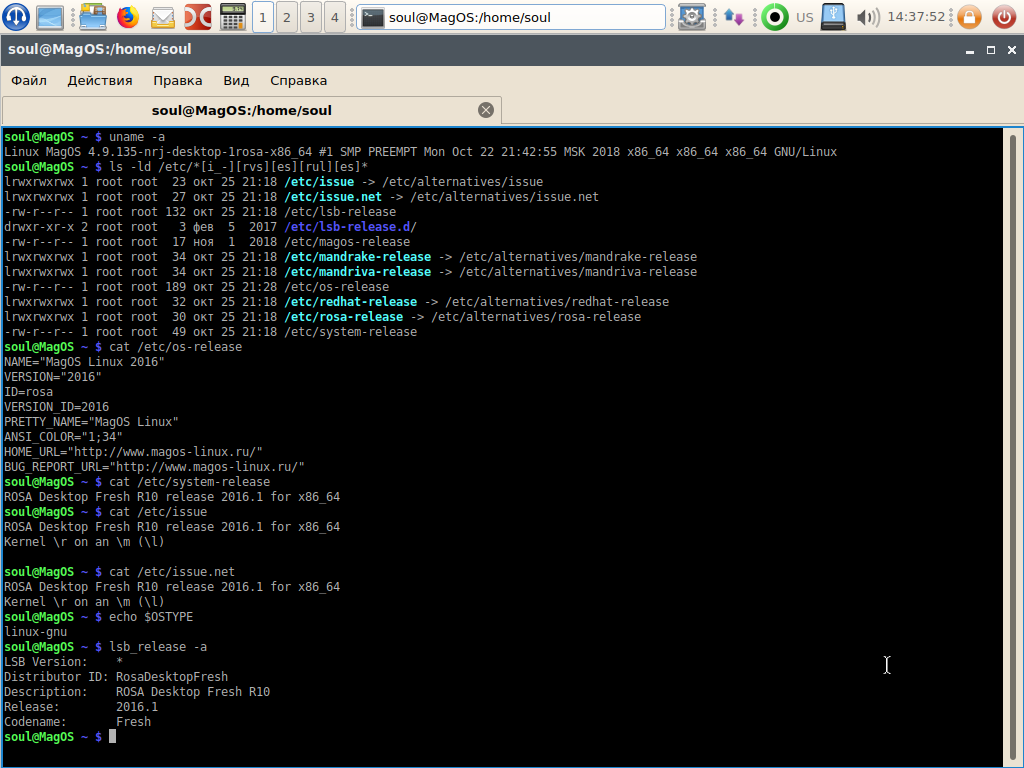The height and width of the screenshot is (768, 1024).
Task: Click the /etc/redhat-release entry
Action: point(350,302)
